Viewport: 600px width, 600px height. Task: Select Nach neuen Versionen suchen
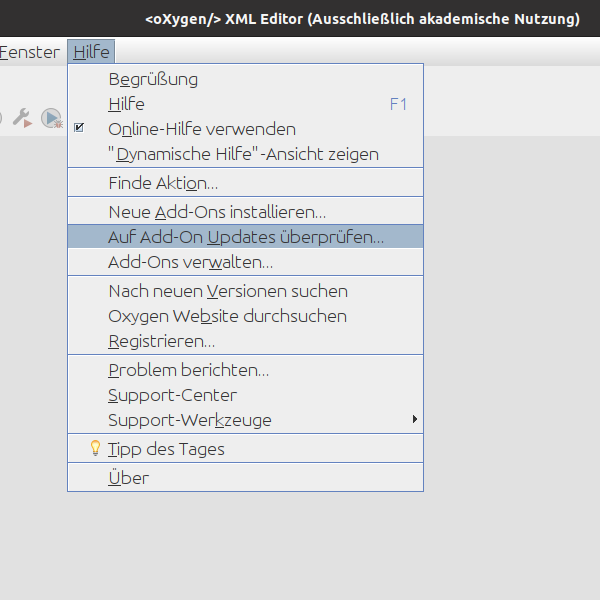(228, 291)
